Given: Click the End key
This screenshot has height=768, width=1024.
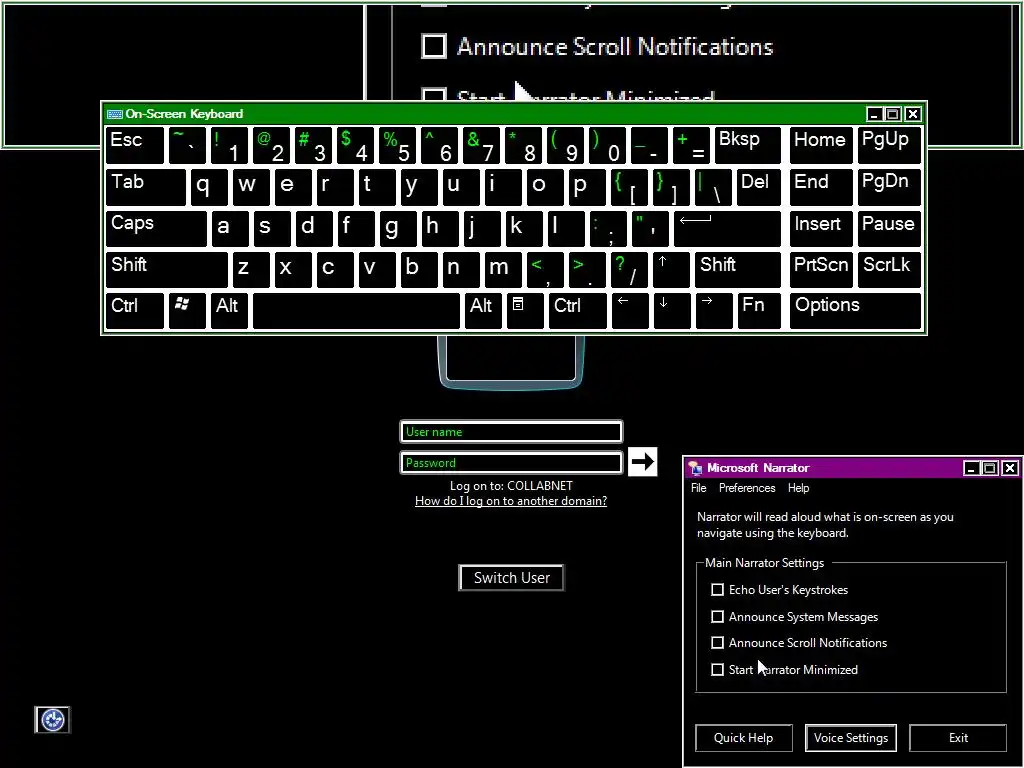Looking at the screenshot, I should (821, 187).
